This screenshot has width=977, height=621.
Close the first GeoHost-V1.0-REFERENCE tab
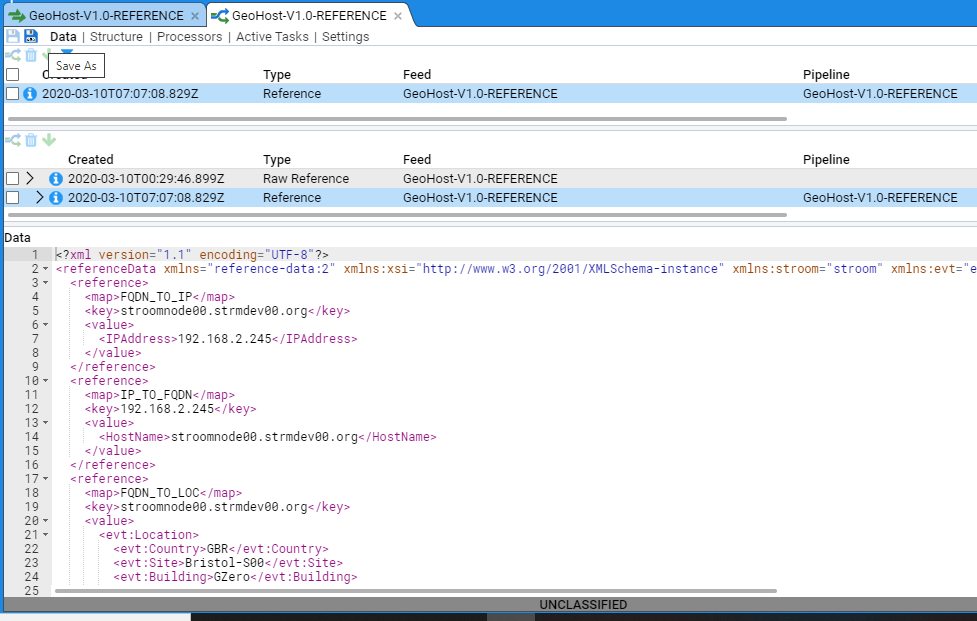coord(195,16)
